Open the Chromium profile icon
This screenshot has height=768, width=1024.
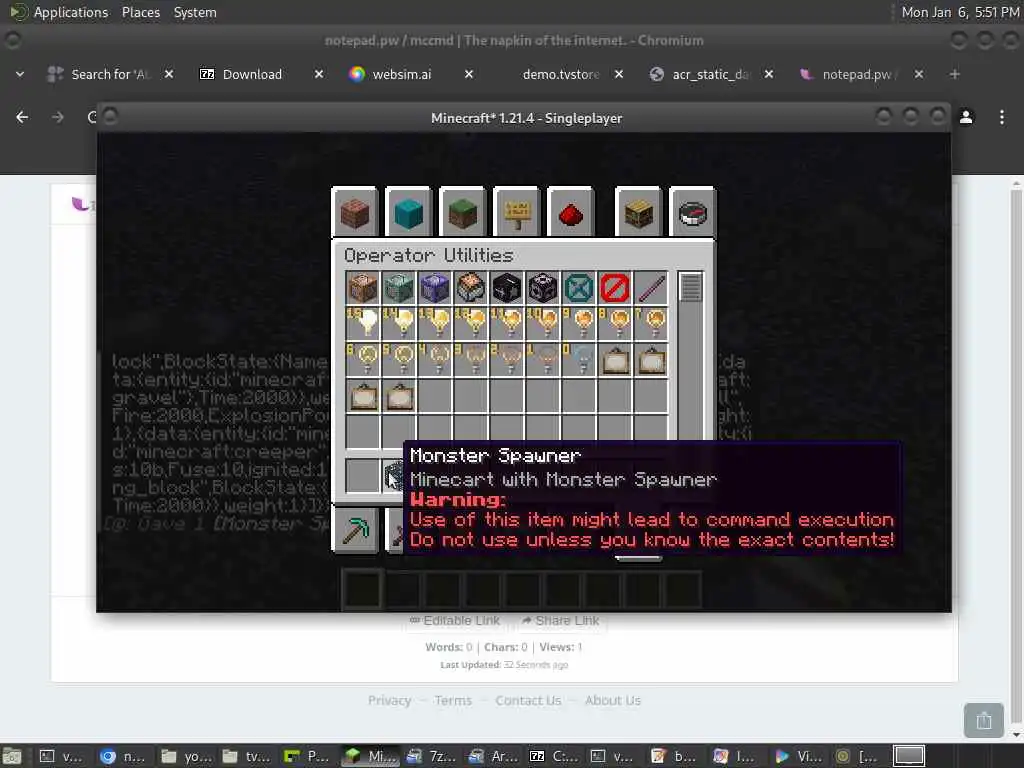[x=966, y=117]
